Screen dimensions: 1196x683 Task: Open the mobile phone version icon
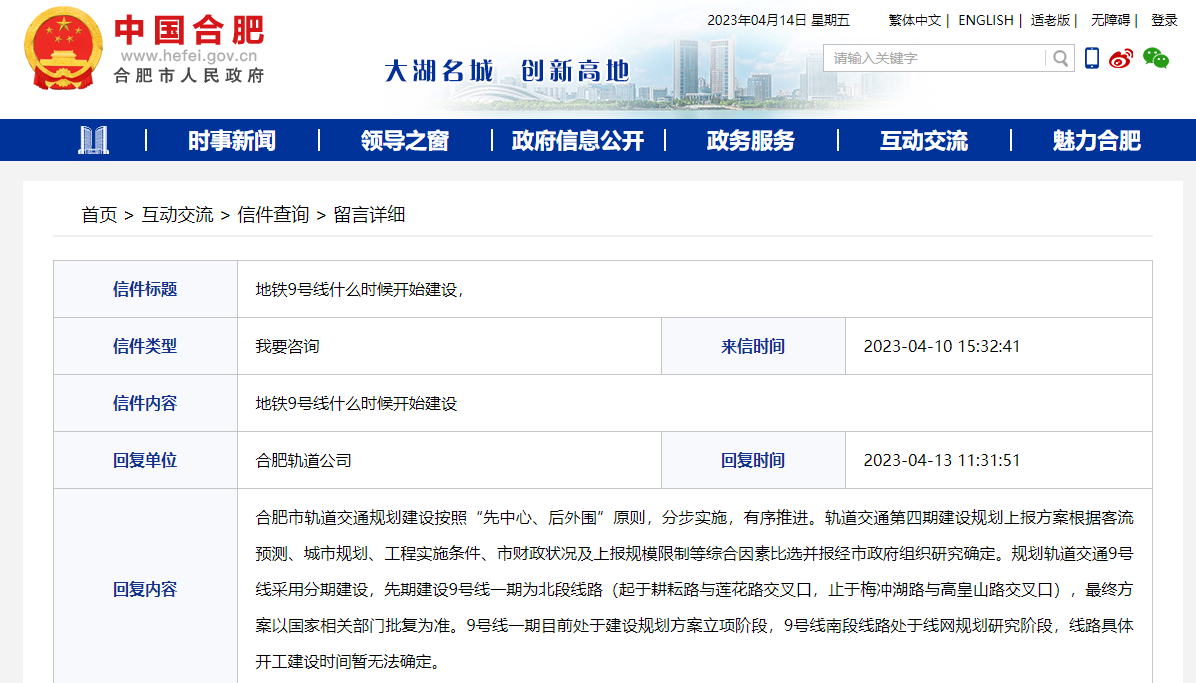(1092, 58)
